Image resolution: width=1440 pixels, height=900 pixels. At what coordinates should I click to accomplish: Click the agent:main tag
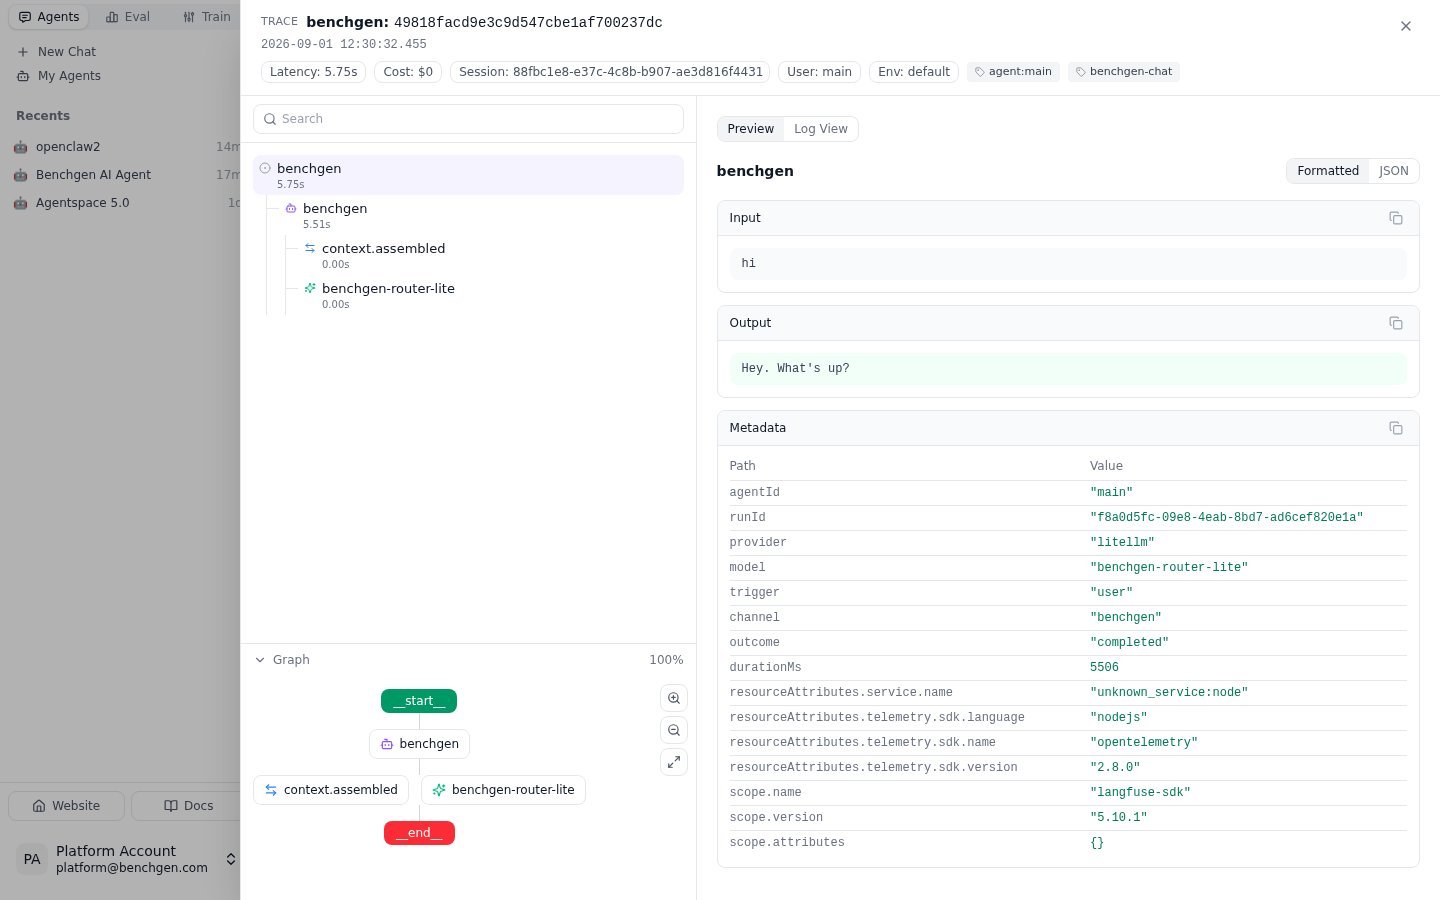[1013, 72]
